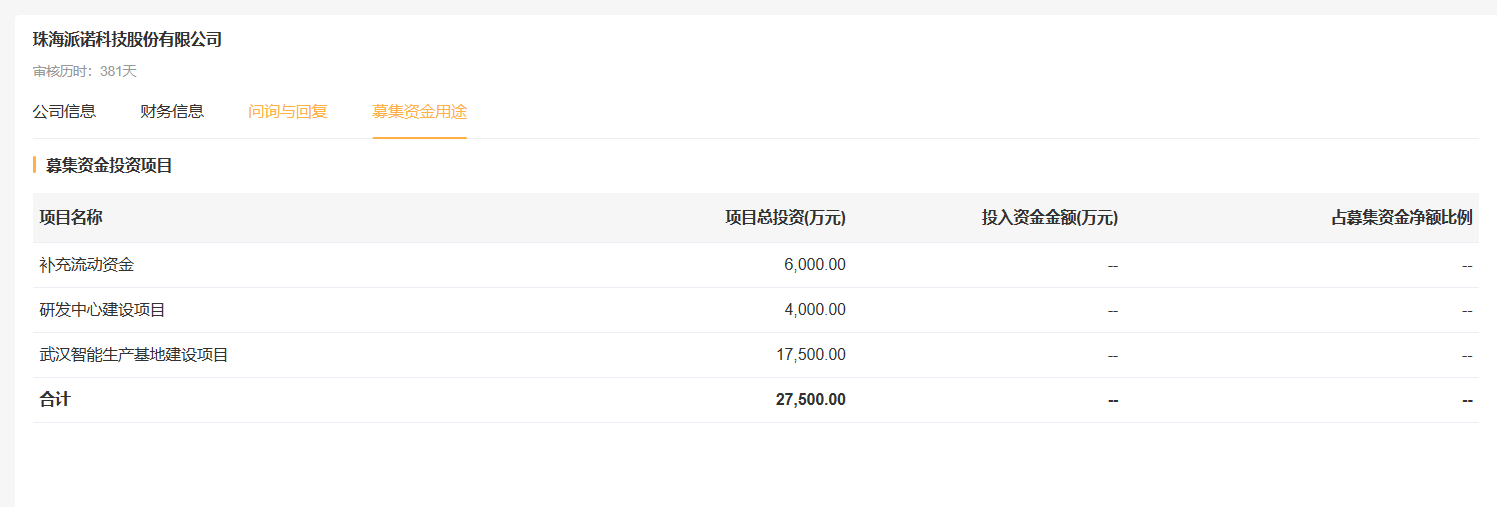1497x507 pixels.
Task: Click the 审核历时 381天 text
Action: [85, 71]
